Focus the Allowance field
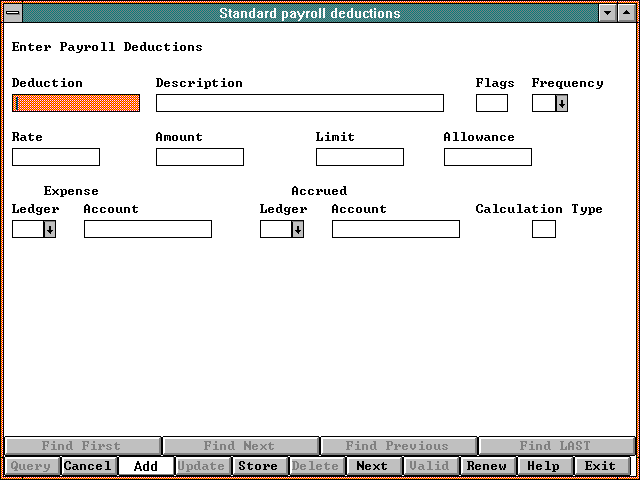 tap(488, 157)
